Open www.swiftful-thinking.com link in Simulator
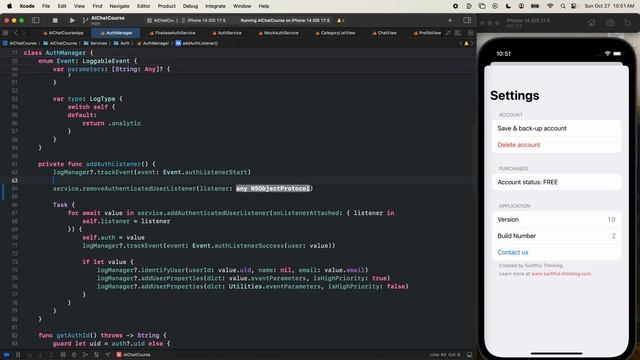The height and width of the screenshot is (360, 640). (x=561, y=274)
